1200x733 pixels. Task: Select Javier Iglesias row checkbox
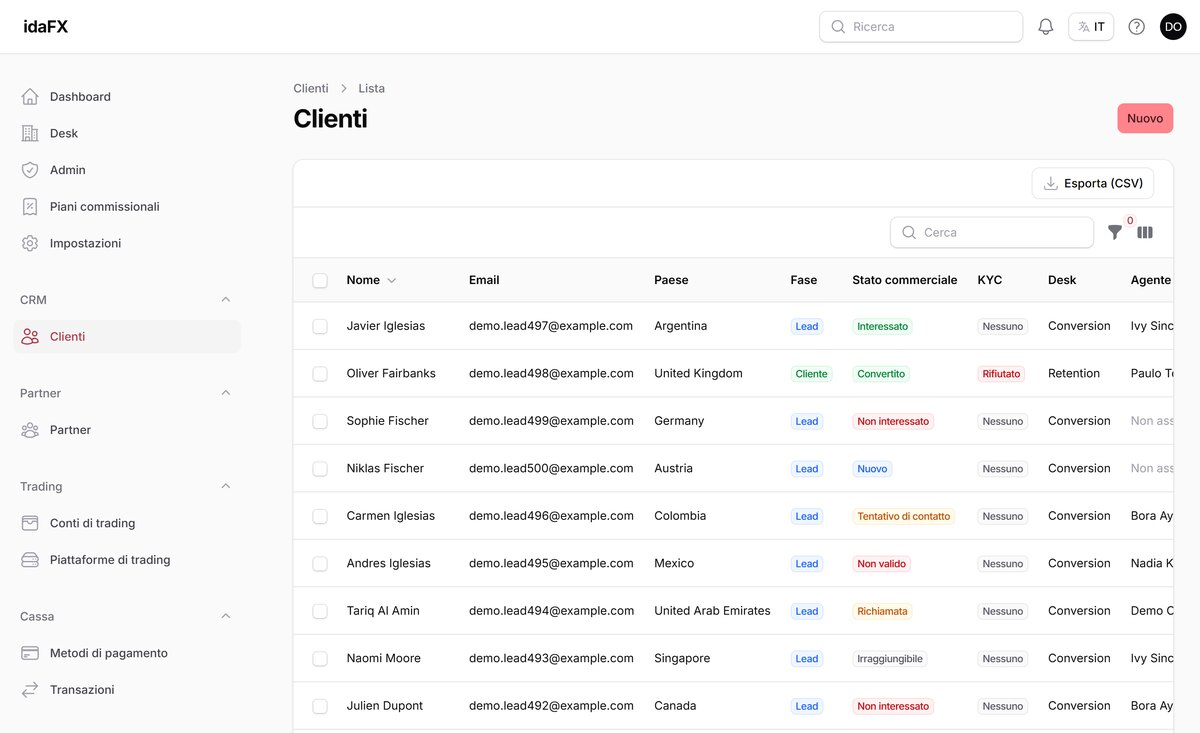pyautogui.click(x=320, y=327)
